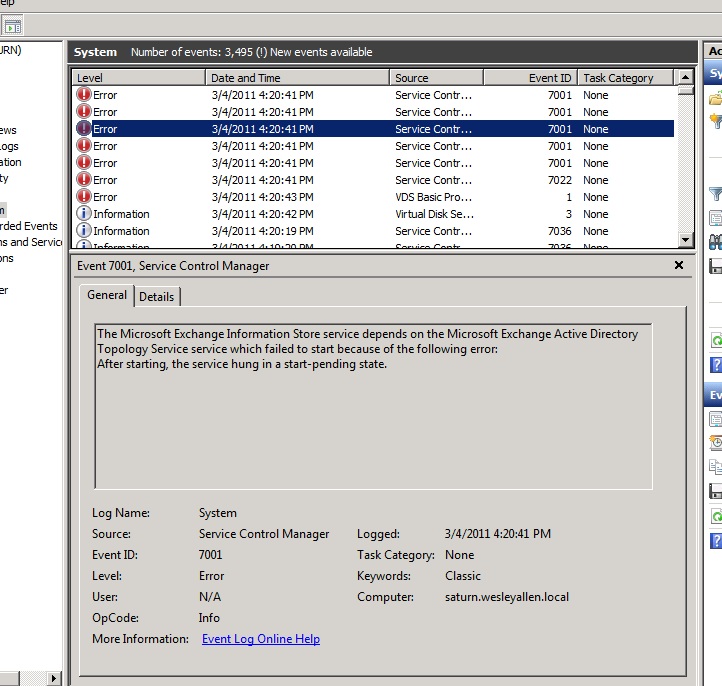The image size is (722, 686).
Task: Click the event list scroll down arrow
Action: click(685, 239)
